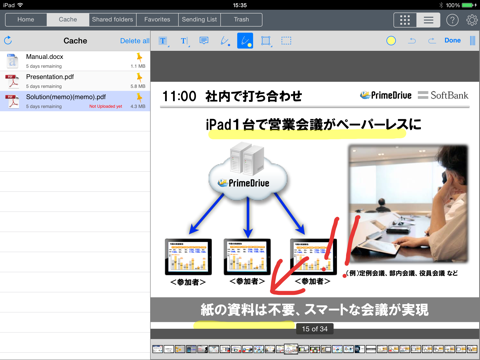Switch to list view
This screenshot has width=480, height=360.
428,20
